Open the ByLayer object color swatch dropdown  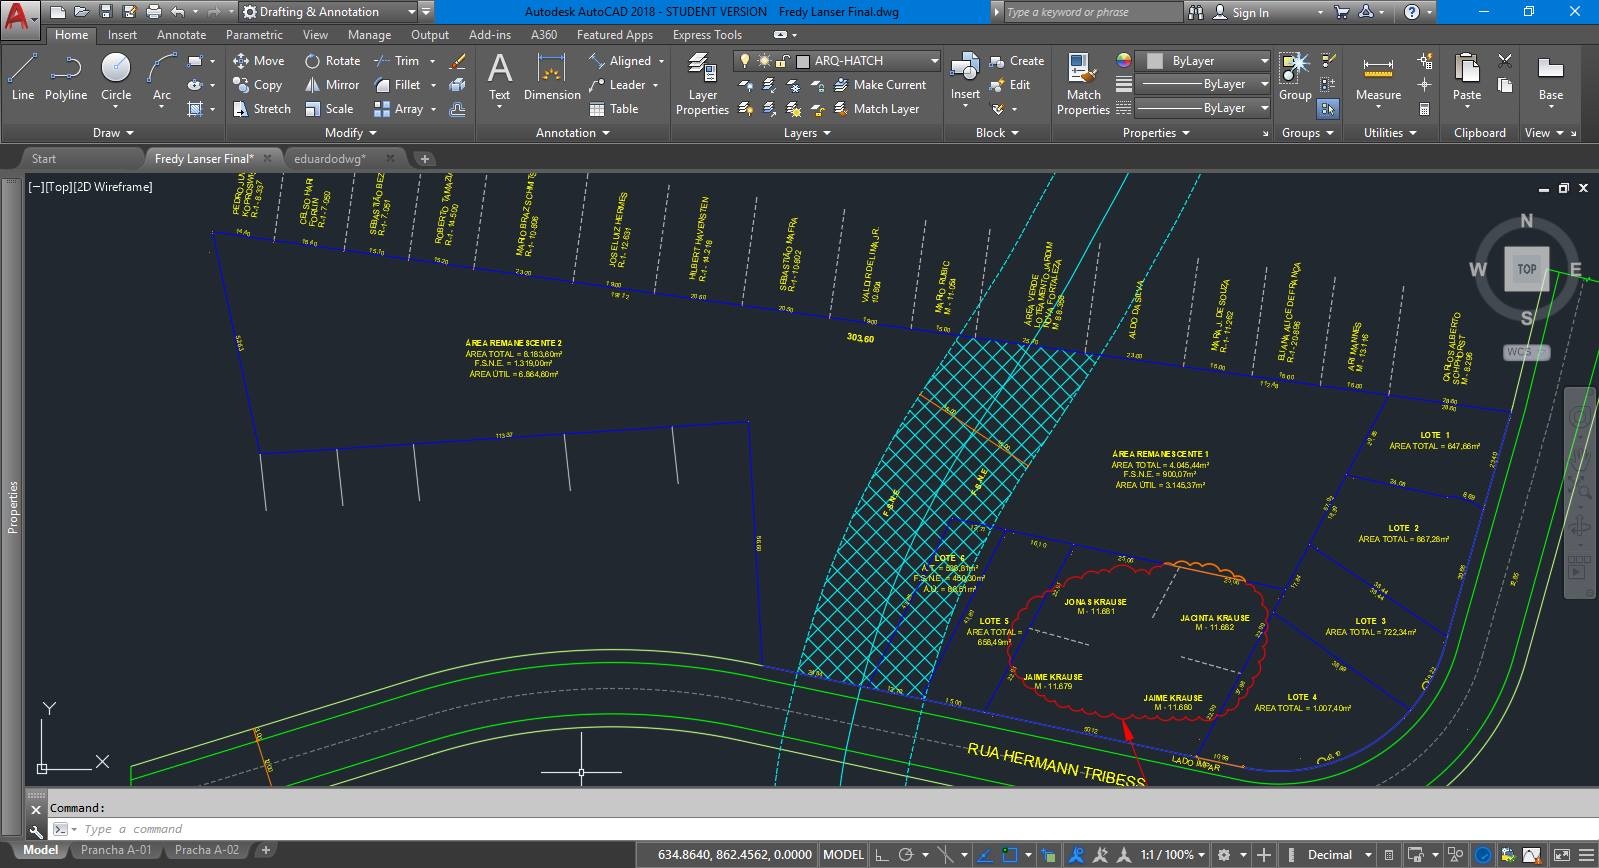click(x=1207, y=61)
